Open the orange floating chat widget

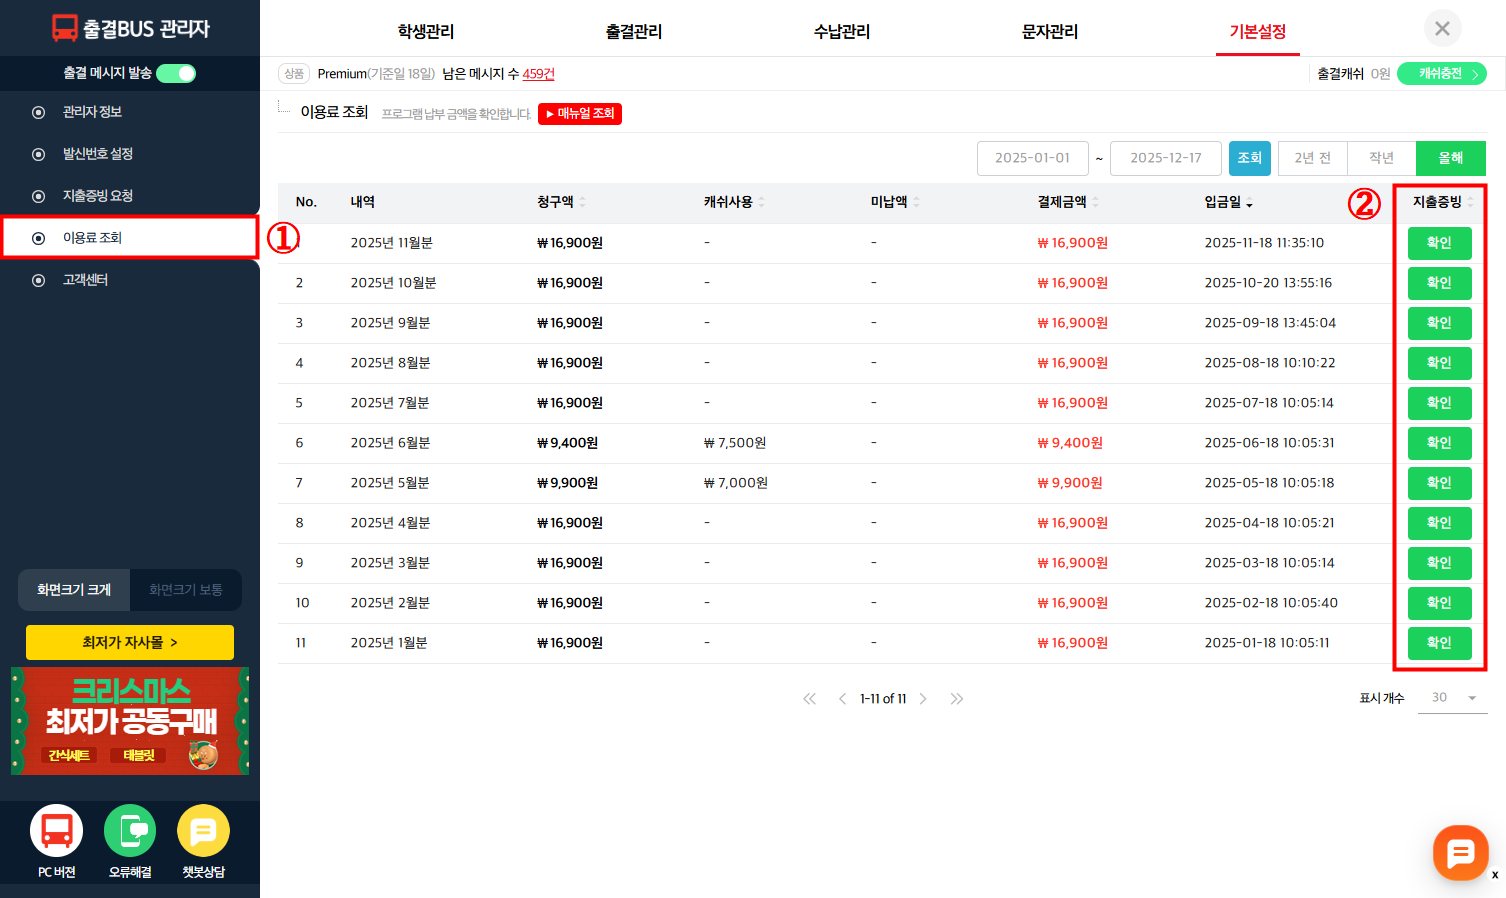[1460, 853]
